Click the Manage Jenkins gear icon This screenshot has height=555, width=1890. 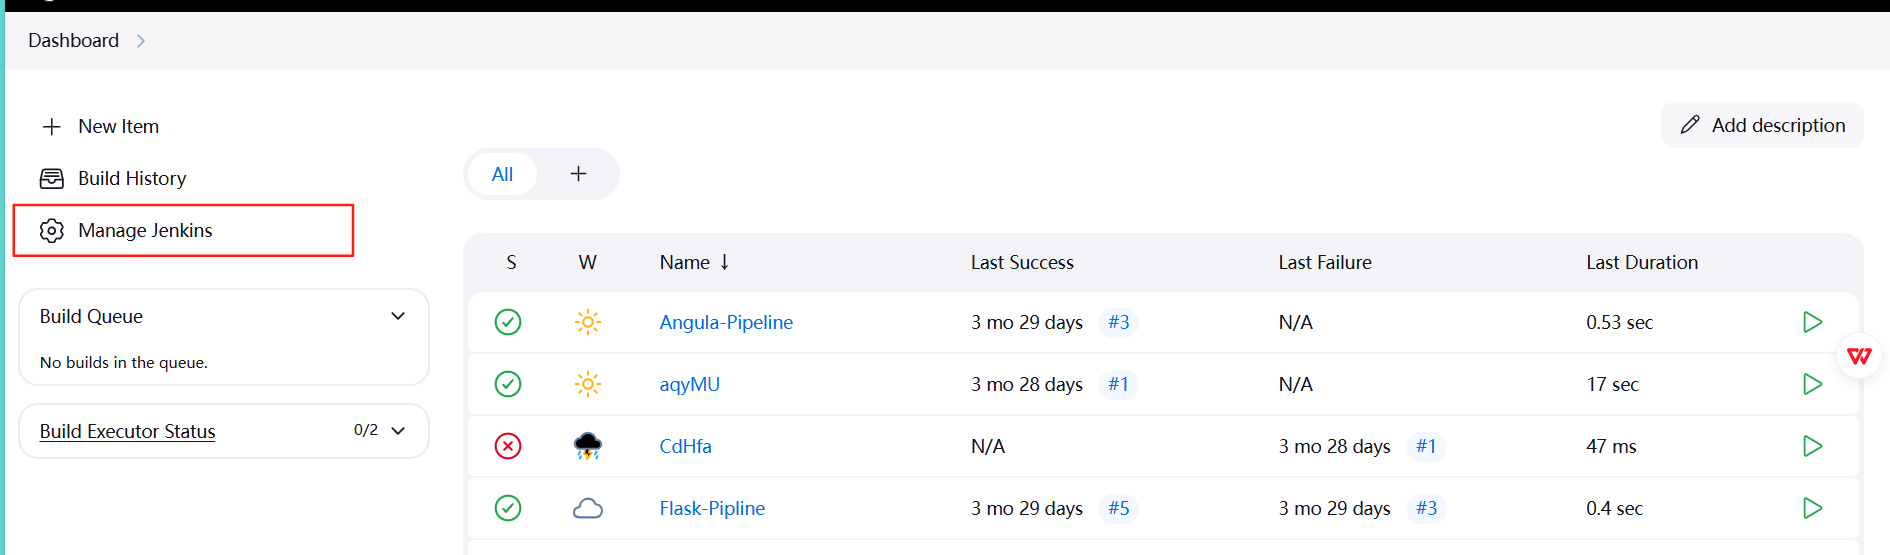[x=52, y=231]
